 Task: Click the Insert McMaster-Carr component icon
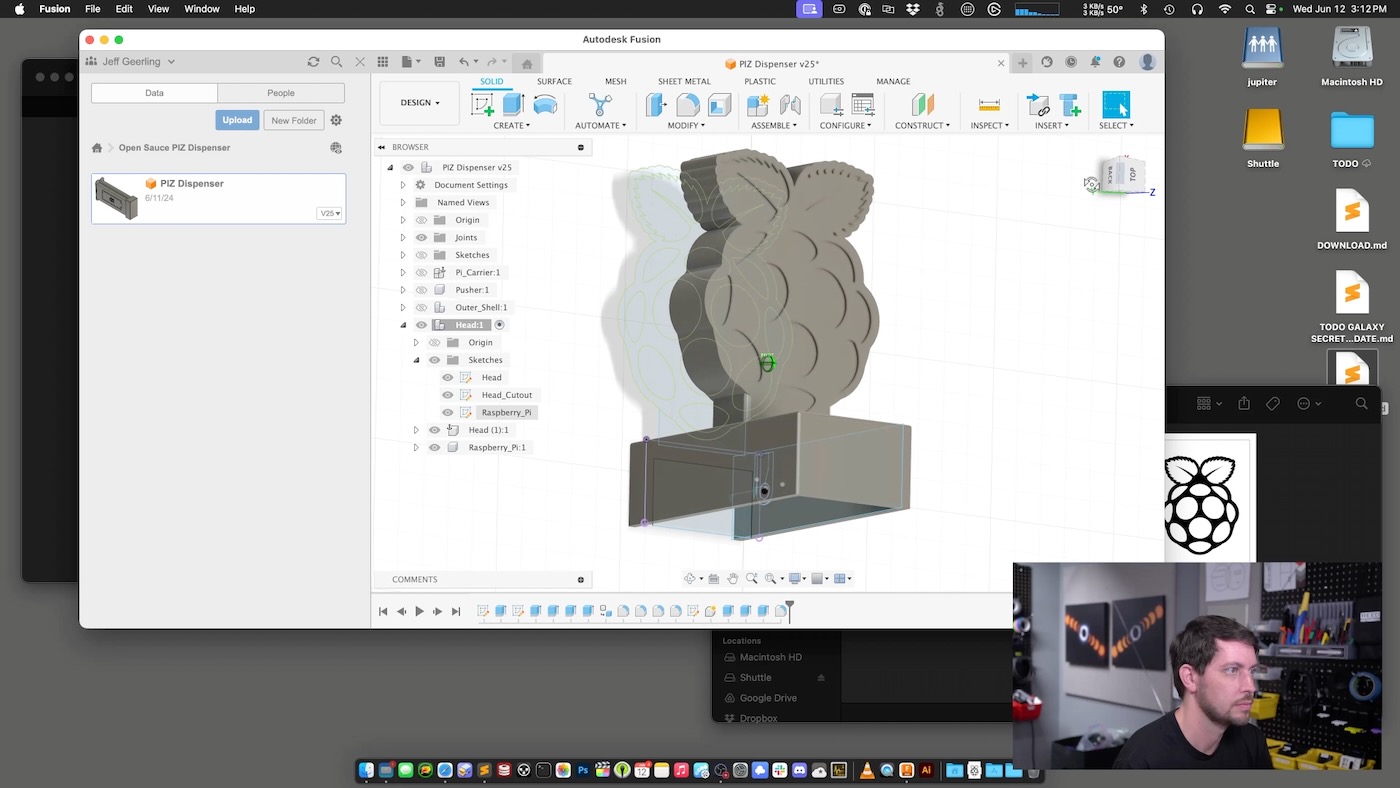click(1070, 104)
